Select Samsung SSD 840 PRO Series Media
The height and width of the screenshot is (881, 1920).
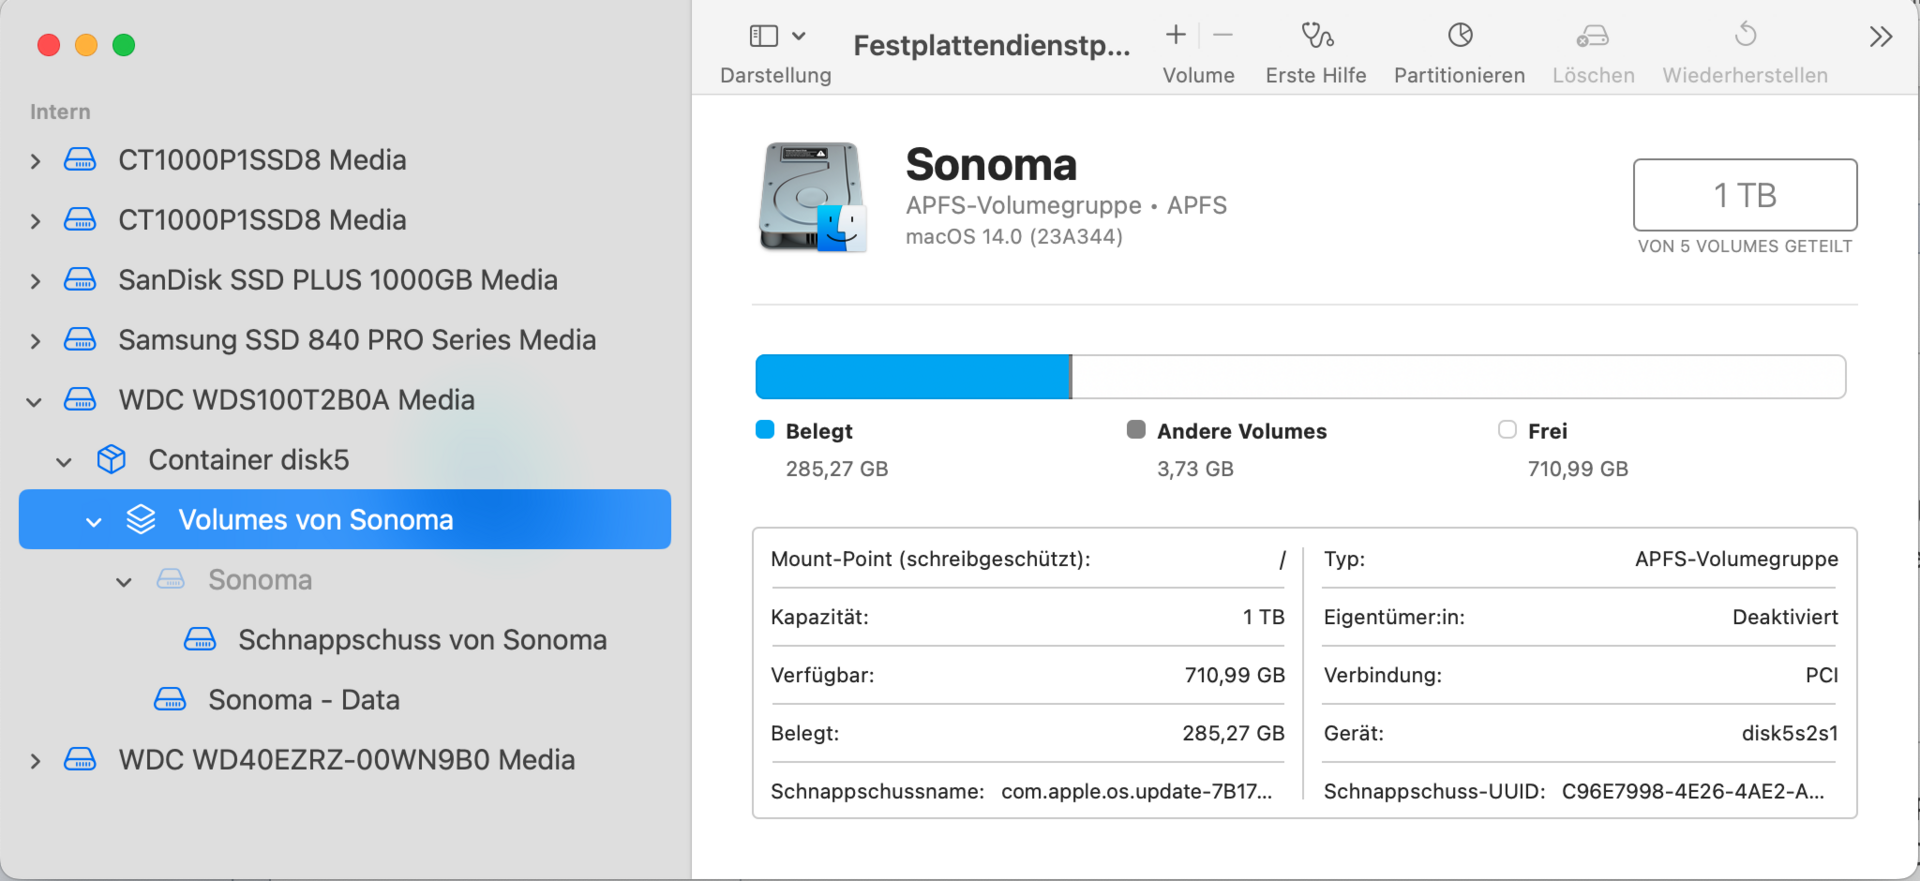pyautogui.click(x=356, y=340)
